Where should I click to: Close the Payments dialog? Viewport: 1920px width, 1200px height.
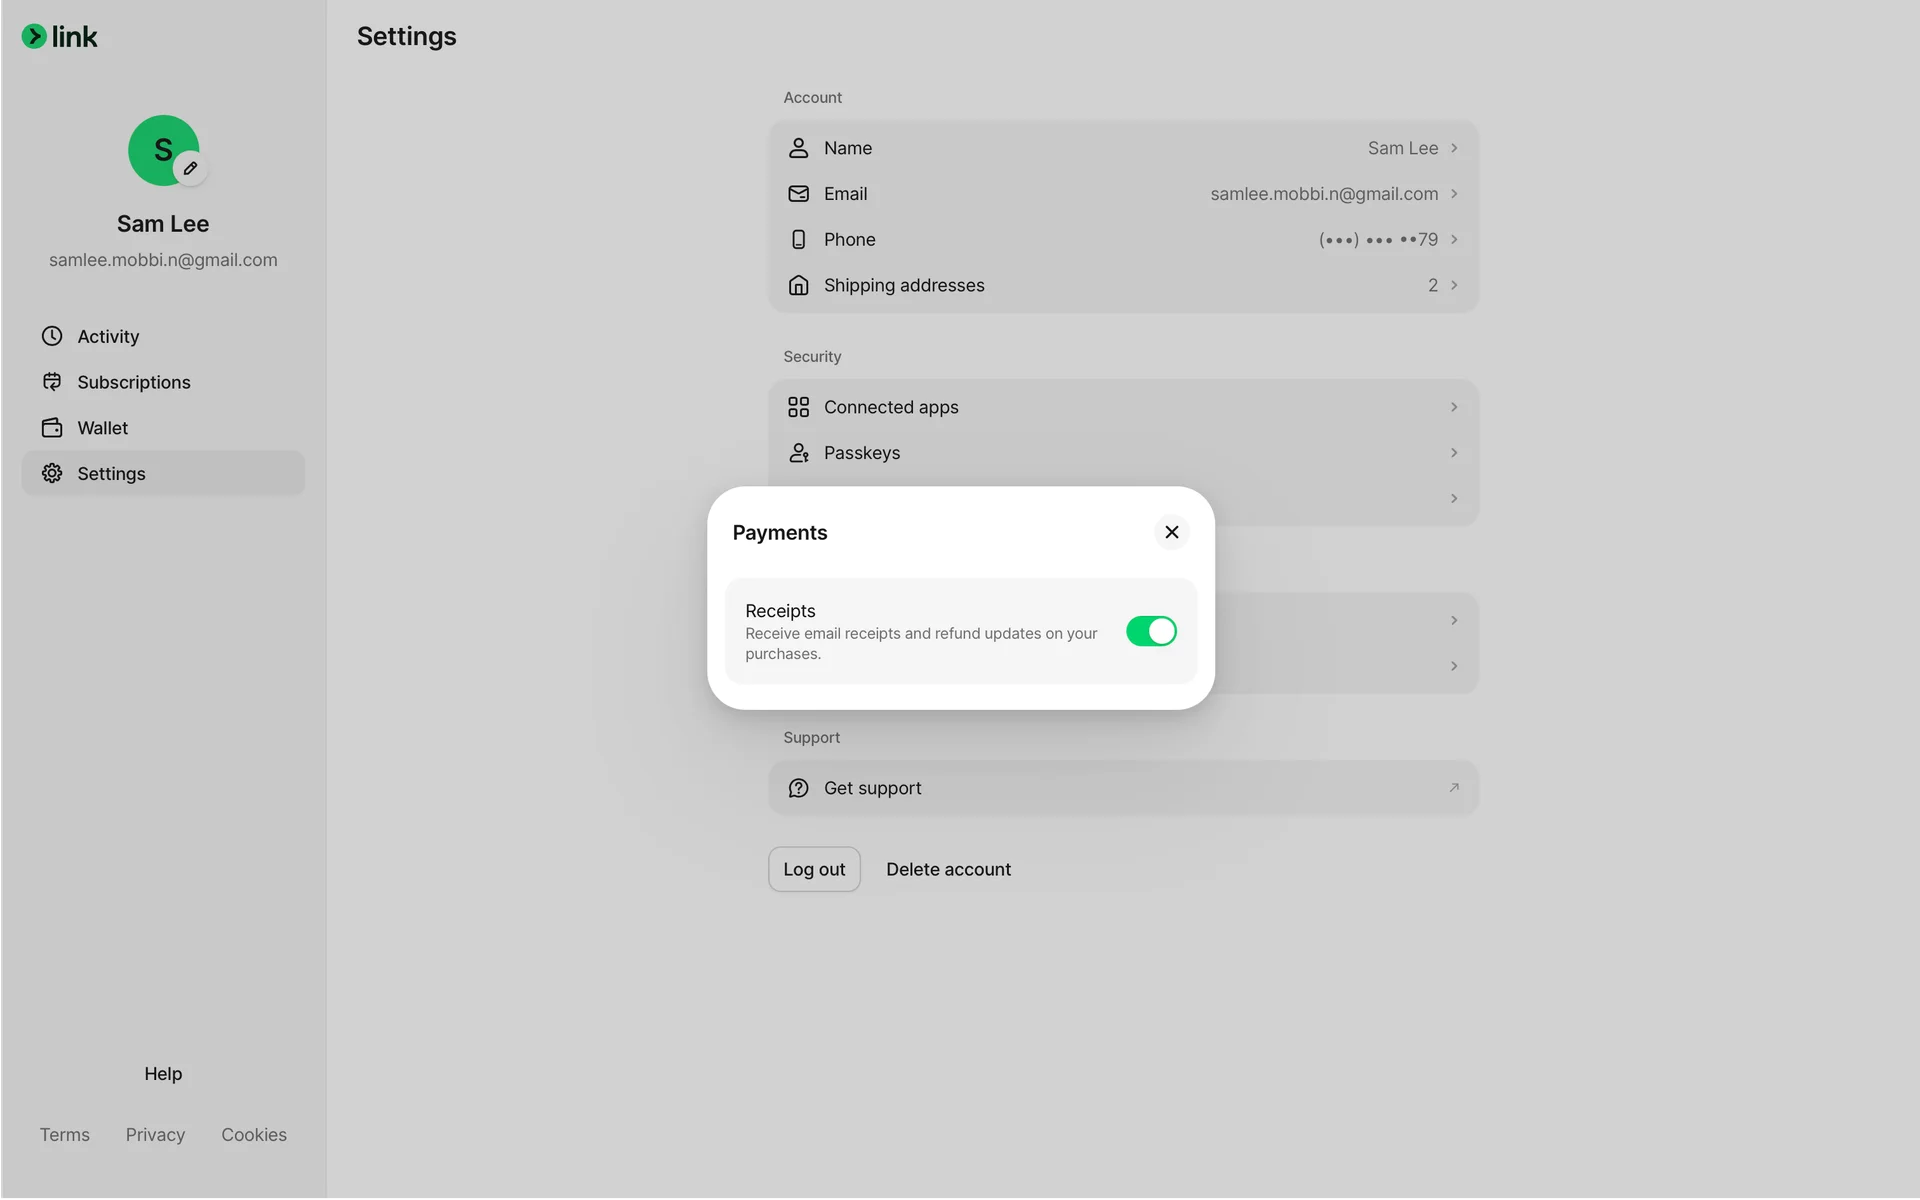[1171, 532]
